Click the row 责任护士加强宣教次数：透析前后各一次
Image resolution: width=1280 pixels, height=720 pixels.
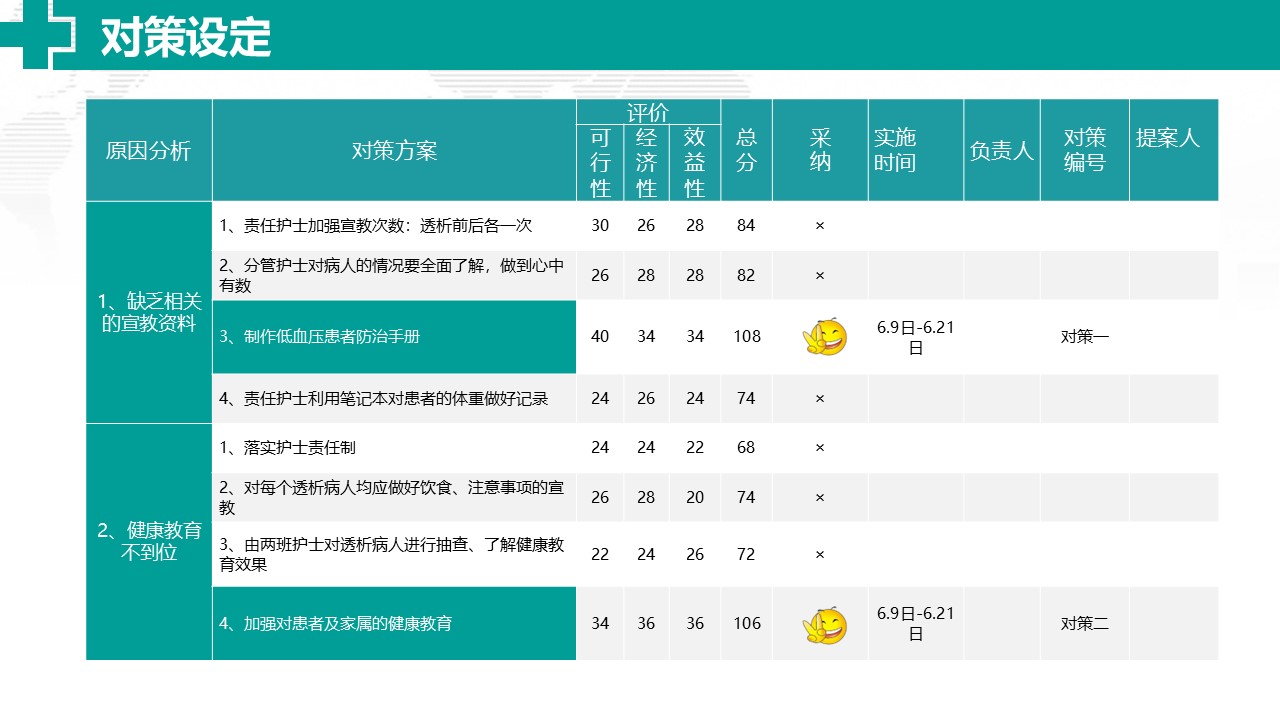point(394,226)
